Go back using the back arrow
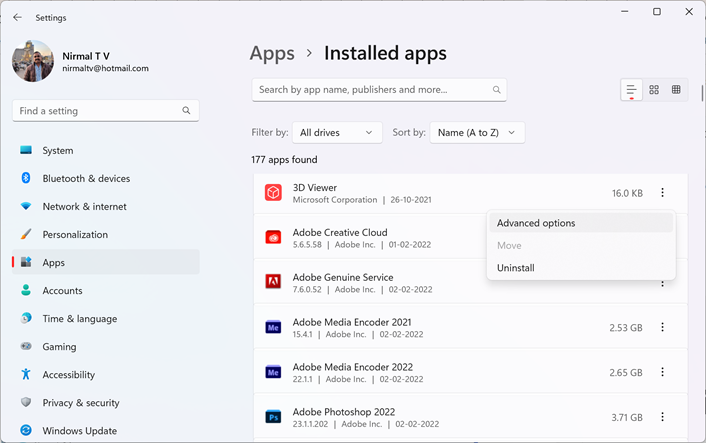The width and height of the screenshot is (706, 443). point(18,18)
